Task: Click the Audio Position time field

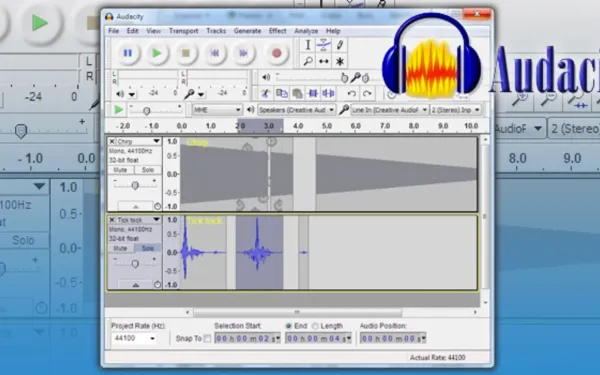Action: click(393, 339)
